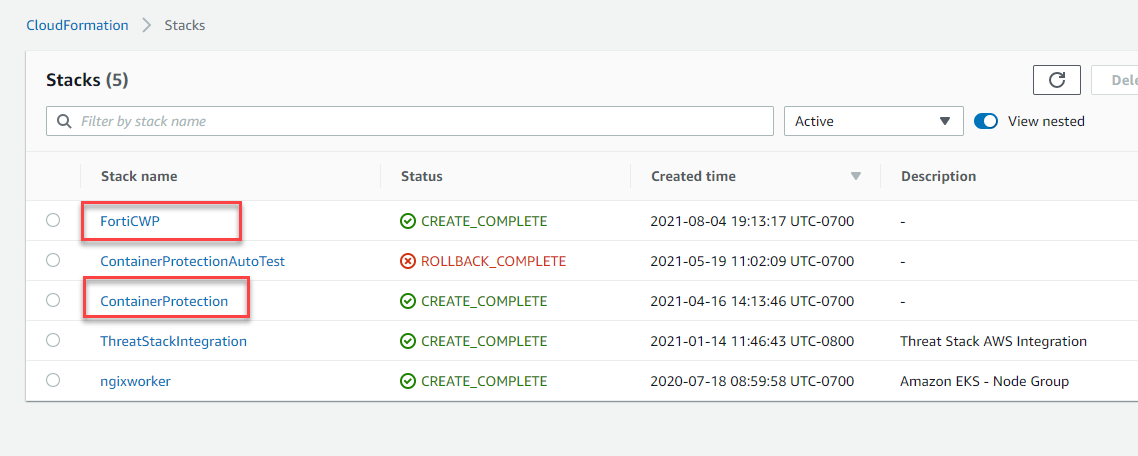
Task: Click the CloudFormation breadcrumb link
Action: pyautogui.click(x=77, y=25)
